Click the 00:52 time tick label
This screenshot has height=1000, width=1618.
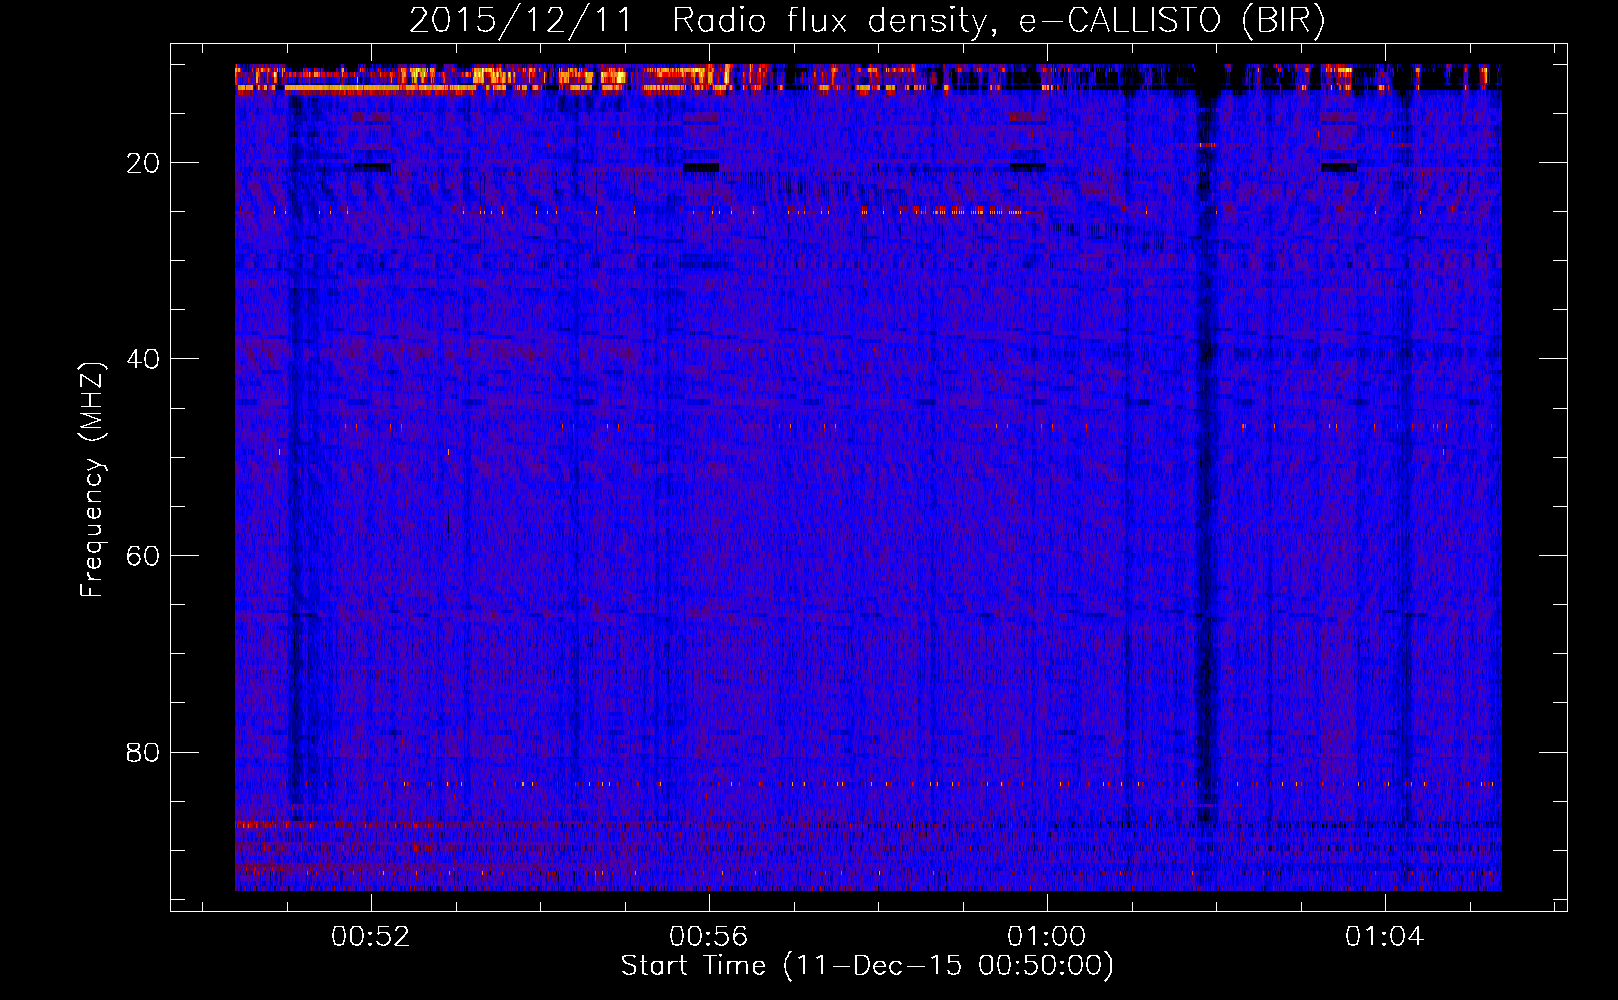click(371, 937)
